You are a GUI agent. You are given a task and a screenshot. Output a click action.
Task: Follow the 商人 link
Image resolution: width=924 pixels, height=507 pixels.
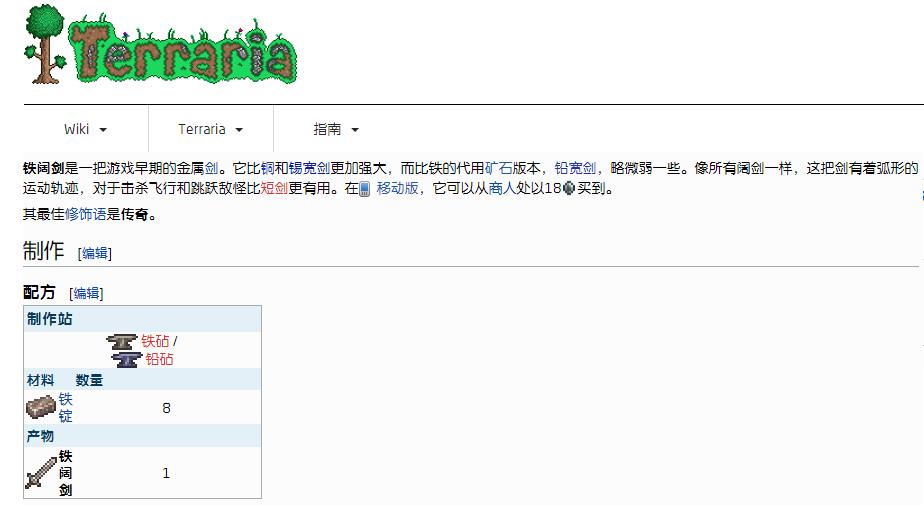(x=502, y=189)
